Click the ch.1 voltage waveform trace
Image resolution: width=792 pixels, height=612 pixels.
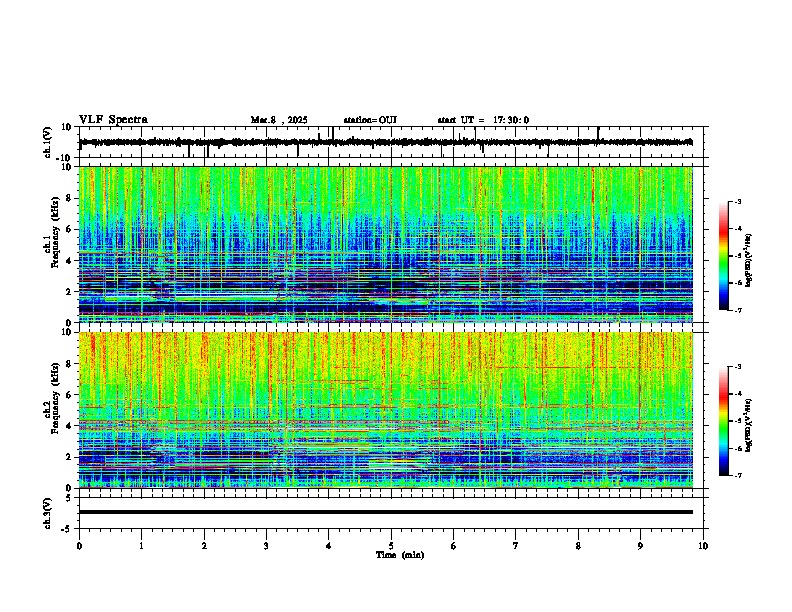[385, 142]
